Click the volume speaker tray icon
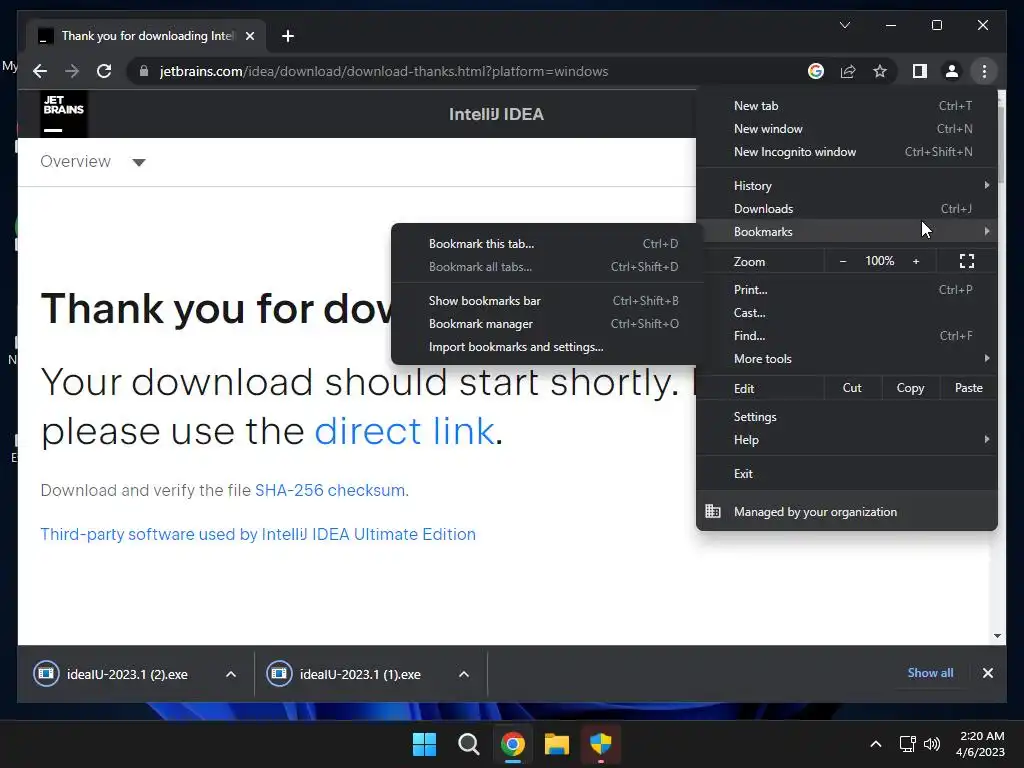This screenshot has width=1024, height=768. click(x=932, y=744)
